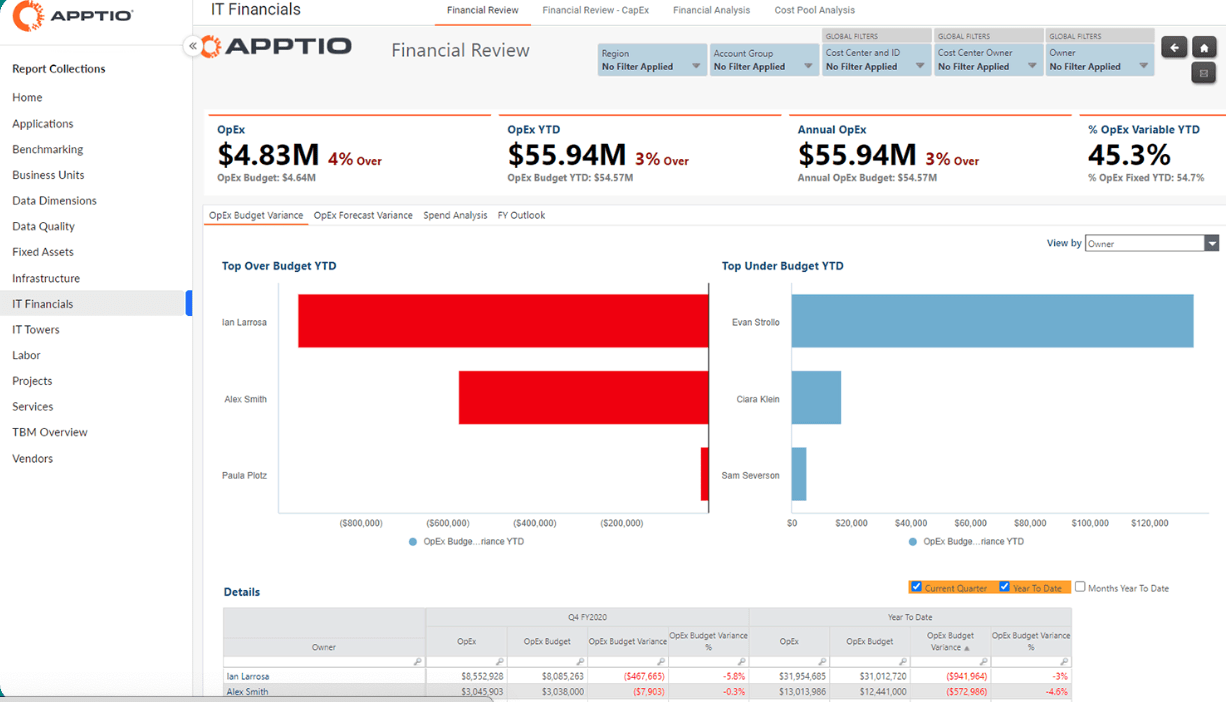The image size is (1226, 702).
Task: Click the home navigation icon
Action: tap(1204, 47)
